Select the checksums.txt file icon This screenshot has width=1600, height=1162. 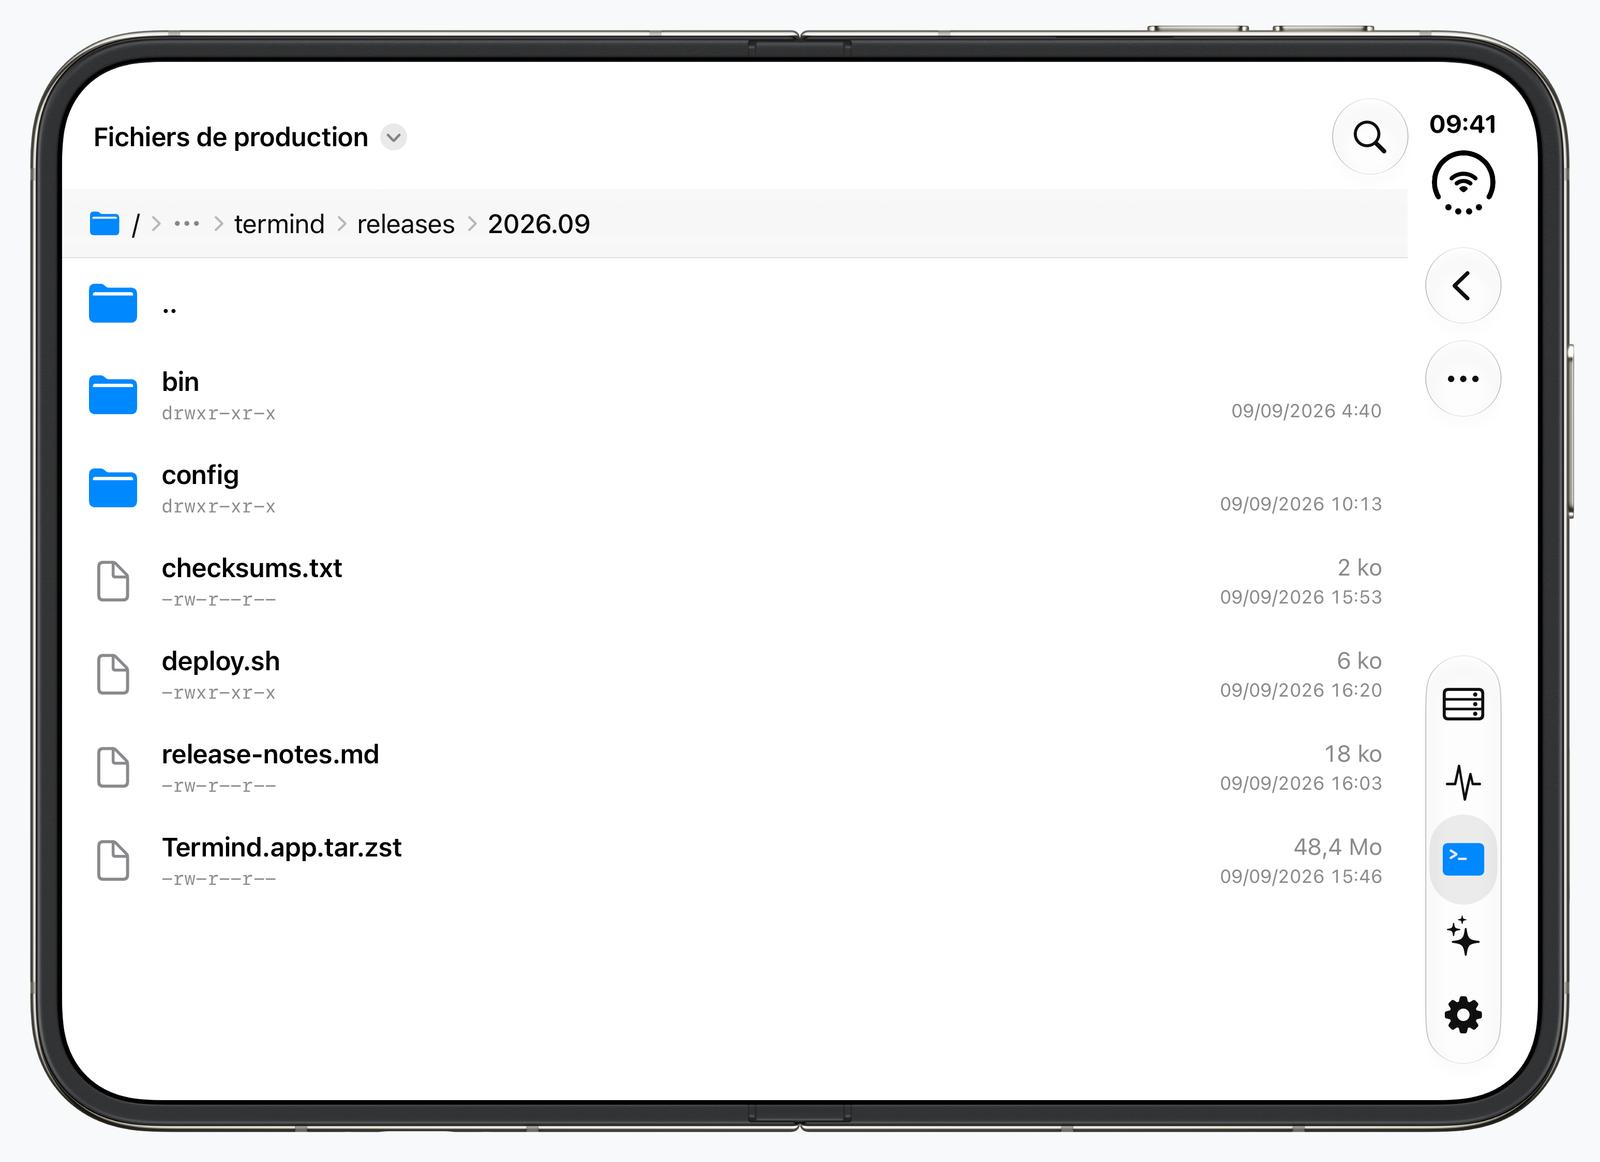[x=113, y=581]
